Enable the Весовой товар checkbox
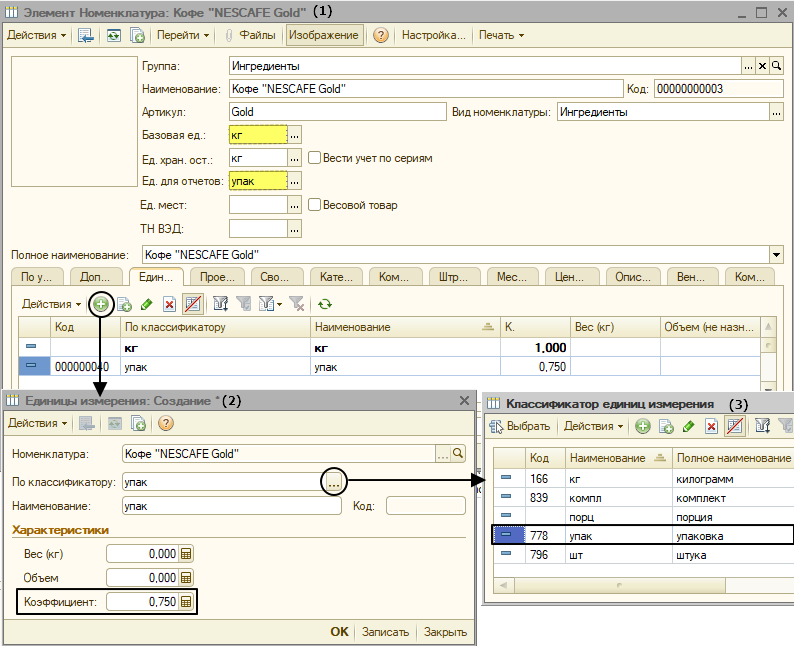The image size is (794, 646). tap(314, 205)
